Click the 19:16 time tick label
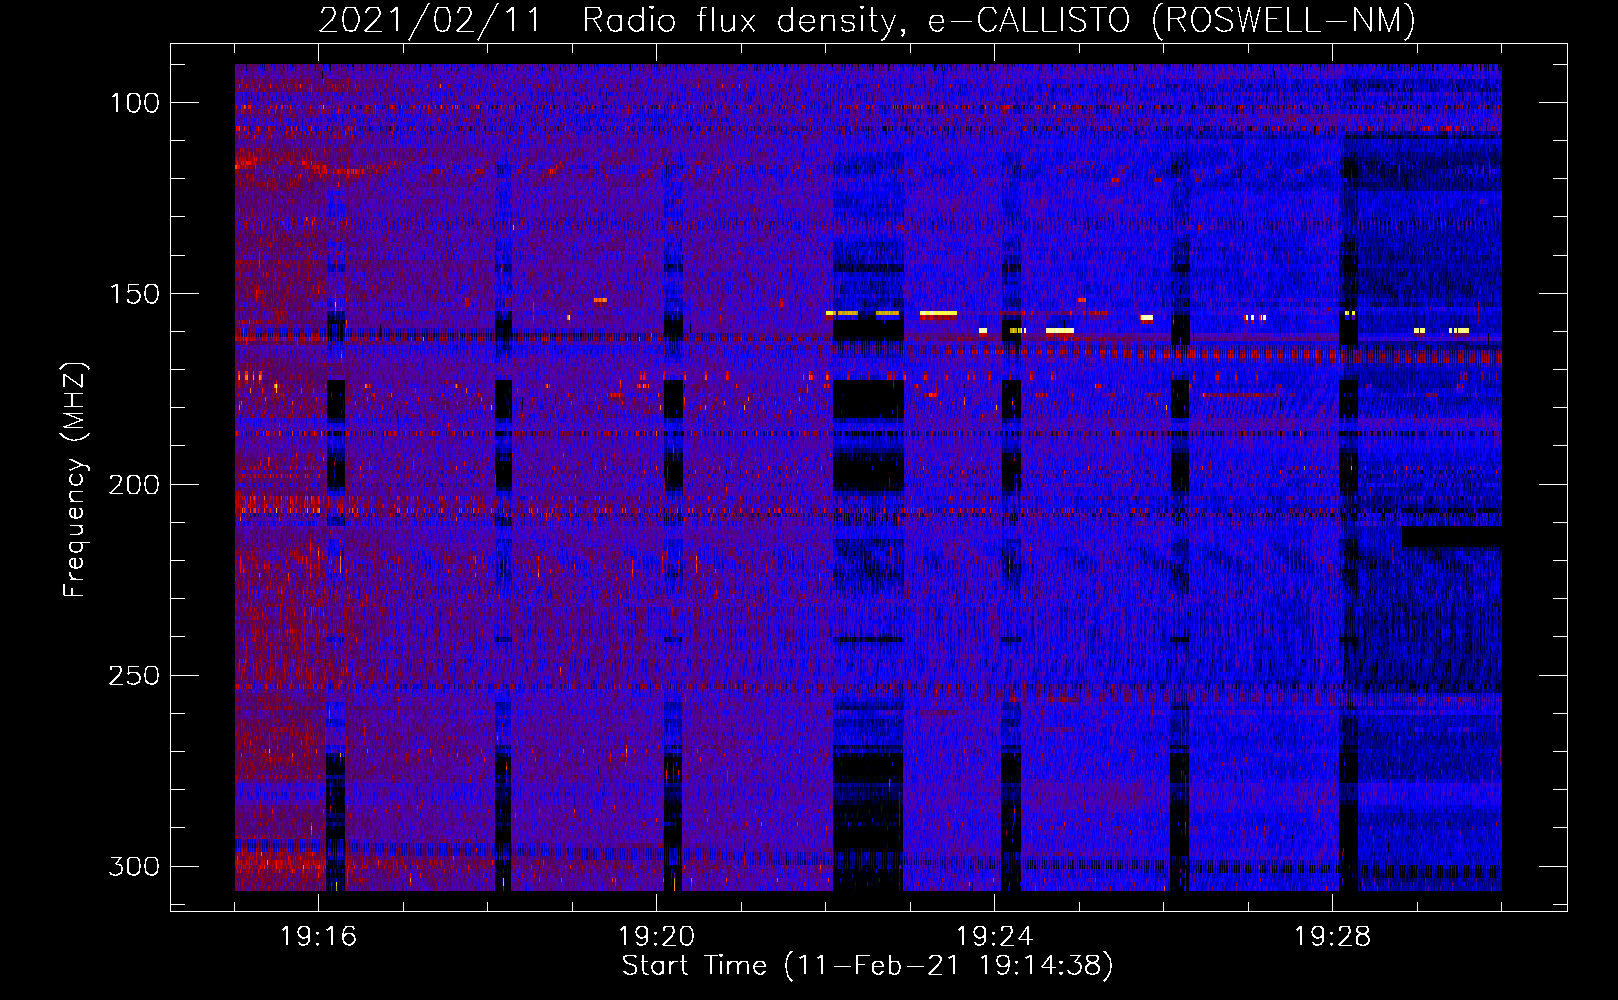The height and width of the screenshot is (1000, 1618). 319,937
